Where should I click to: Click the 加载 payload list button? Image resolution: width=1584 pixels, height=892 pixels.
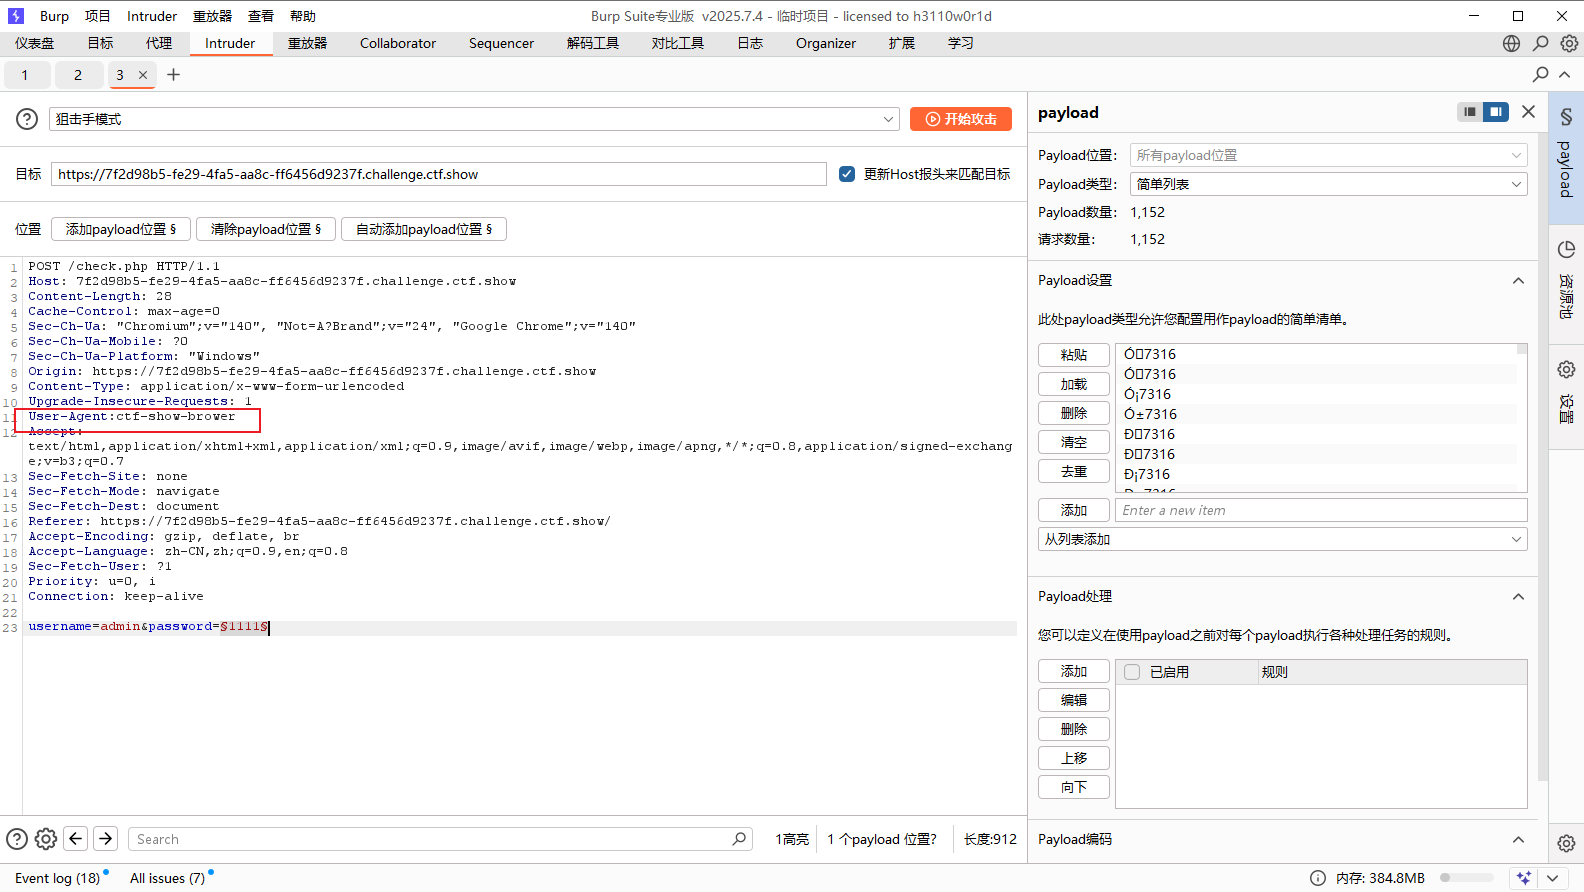click(x=1074, y=384)
